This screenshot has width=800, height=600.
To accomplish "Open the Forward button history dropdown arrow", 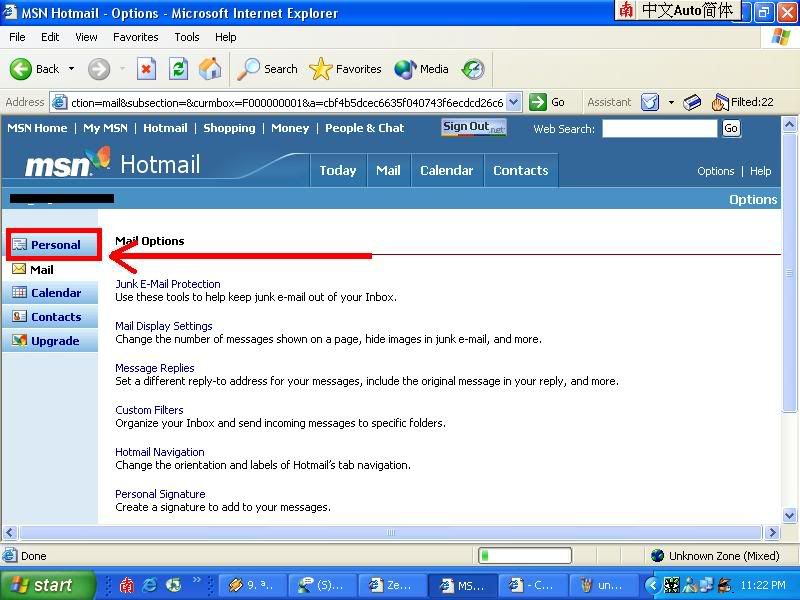I will coord(122,69).
